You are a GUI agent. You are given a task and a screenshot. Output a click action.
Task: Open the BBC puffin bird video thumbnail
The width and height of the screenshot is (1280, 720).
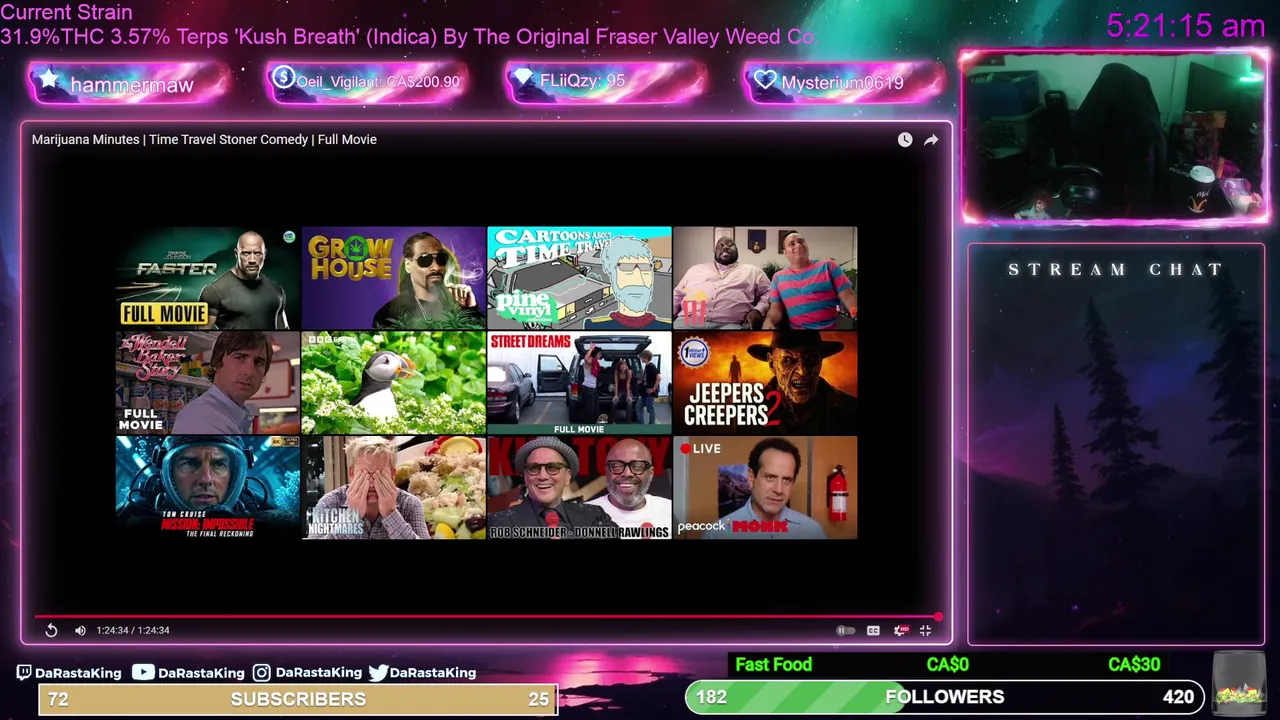(x=393, y=382)
